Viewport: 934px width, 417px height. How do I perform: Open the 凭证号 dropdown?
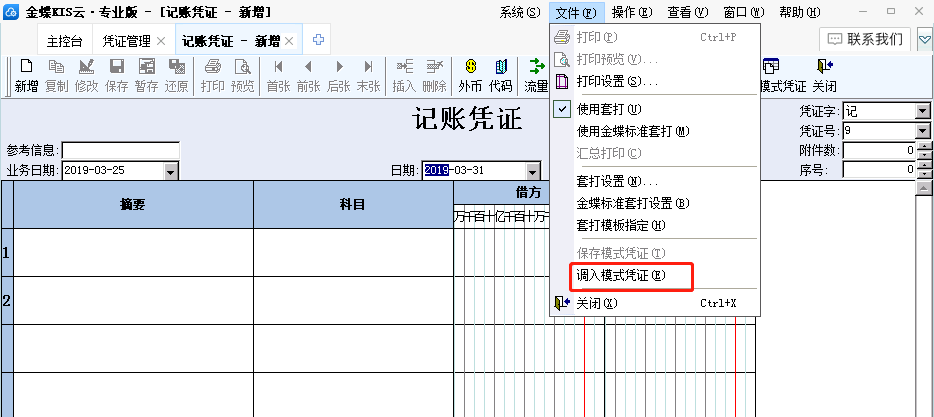923,130
